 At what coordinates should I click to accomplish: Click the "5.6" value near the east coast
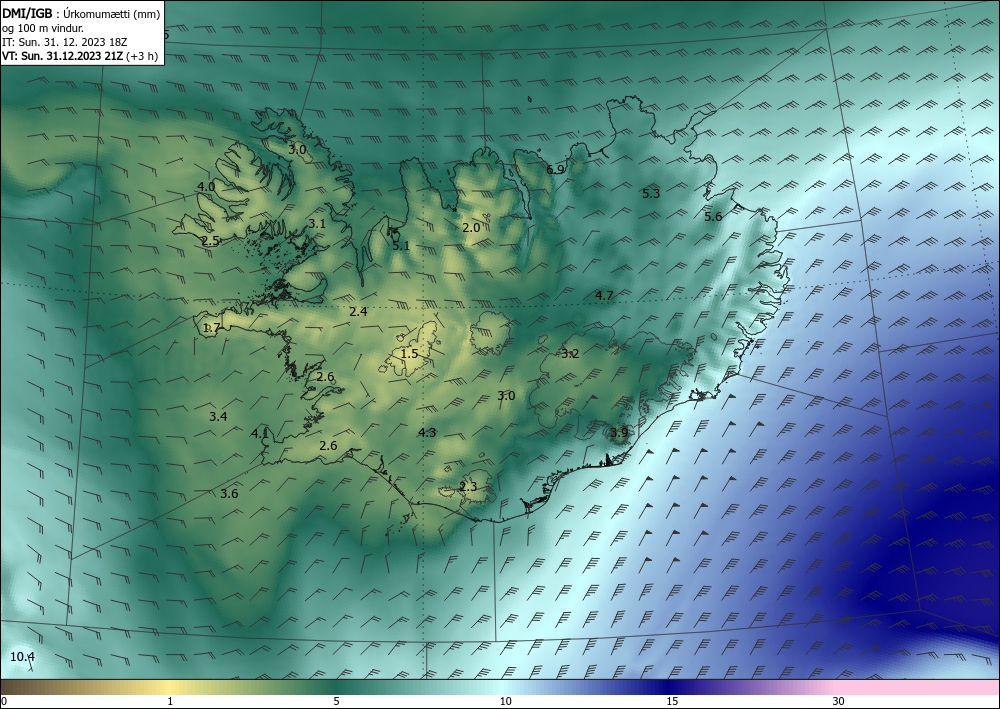tap(713, 217)
